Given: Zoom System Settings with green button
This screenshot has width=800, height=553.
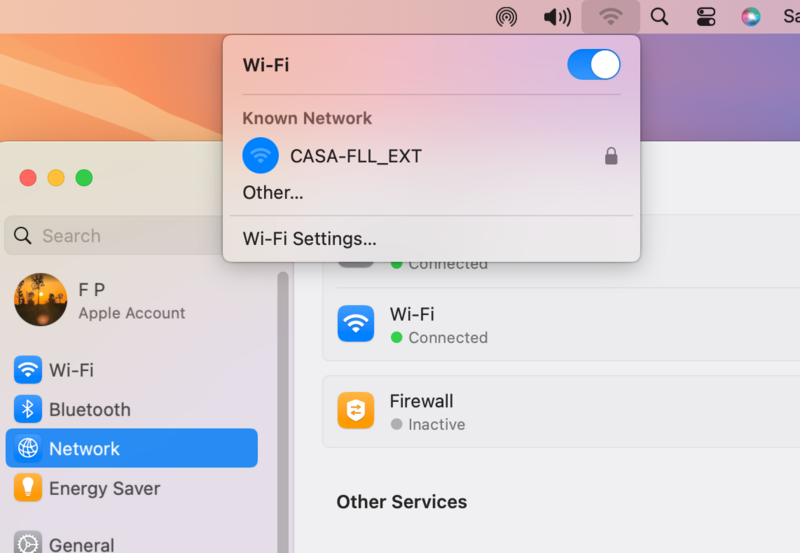Looking at the screenshot, I should click(x=84, y=178).
